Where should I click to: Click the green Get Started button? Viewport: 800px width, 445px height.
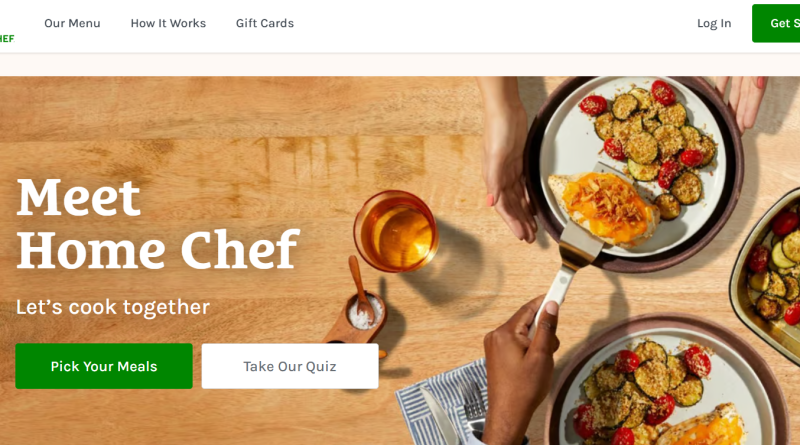[776, 23]
